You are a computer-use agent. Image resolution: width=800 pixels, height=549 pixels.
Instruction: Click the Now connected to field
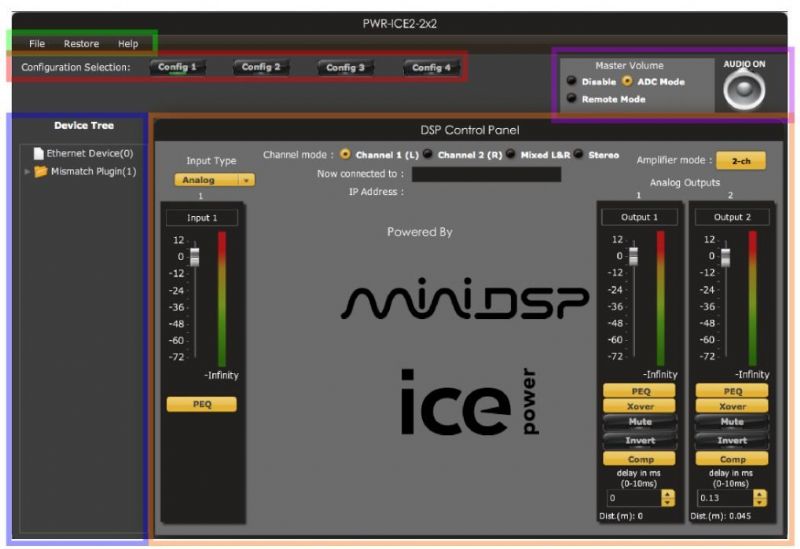pyautogui.click(x=486, y=174)
